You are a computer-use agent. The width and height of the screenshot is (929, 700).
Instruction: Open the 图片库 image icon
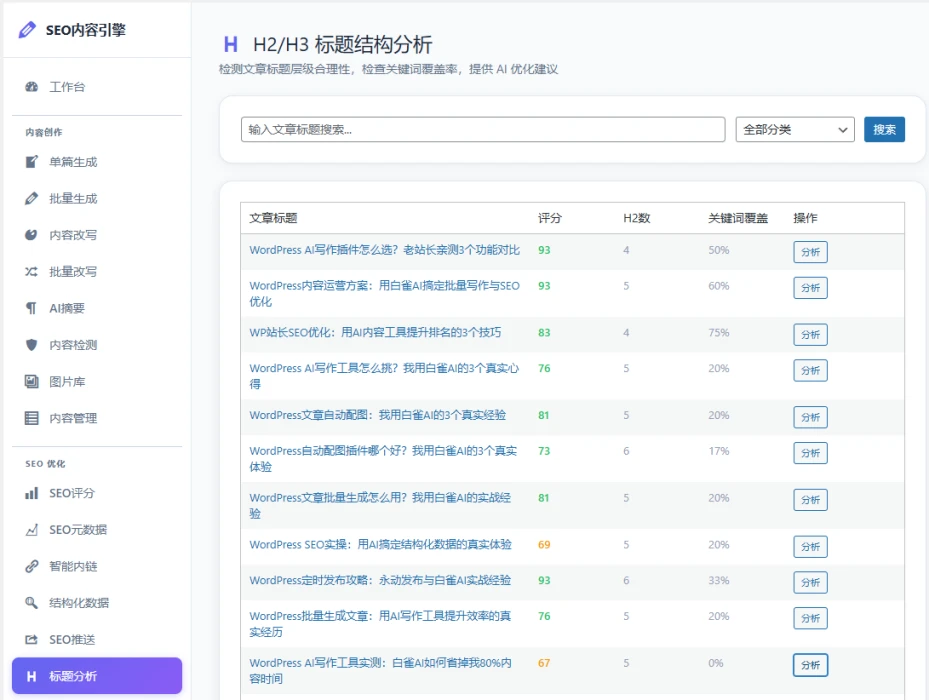(31, 382)
